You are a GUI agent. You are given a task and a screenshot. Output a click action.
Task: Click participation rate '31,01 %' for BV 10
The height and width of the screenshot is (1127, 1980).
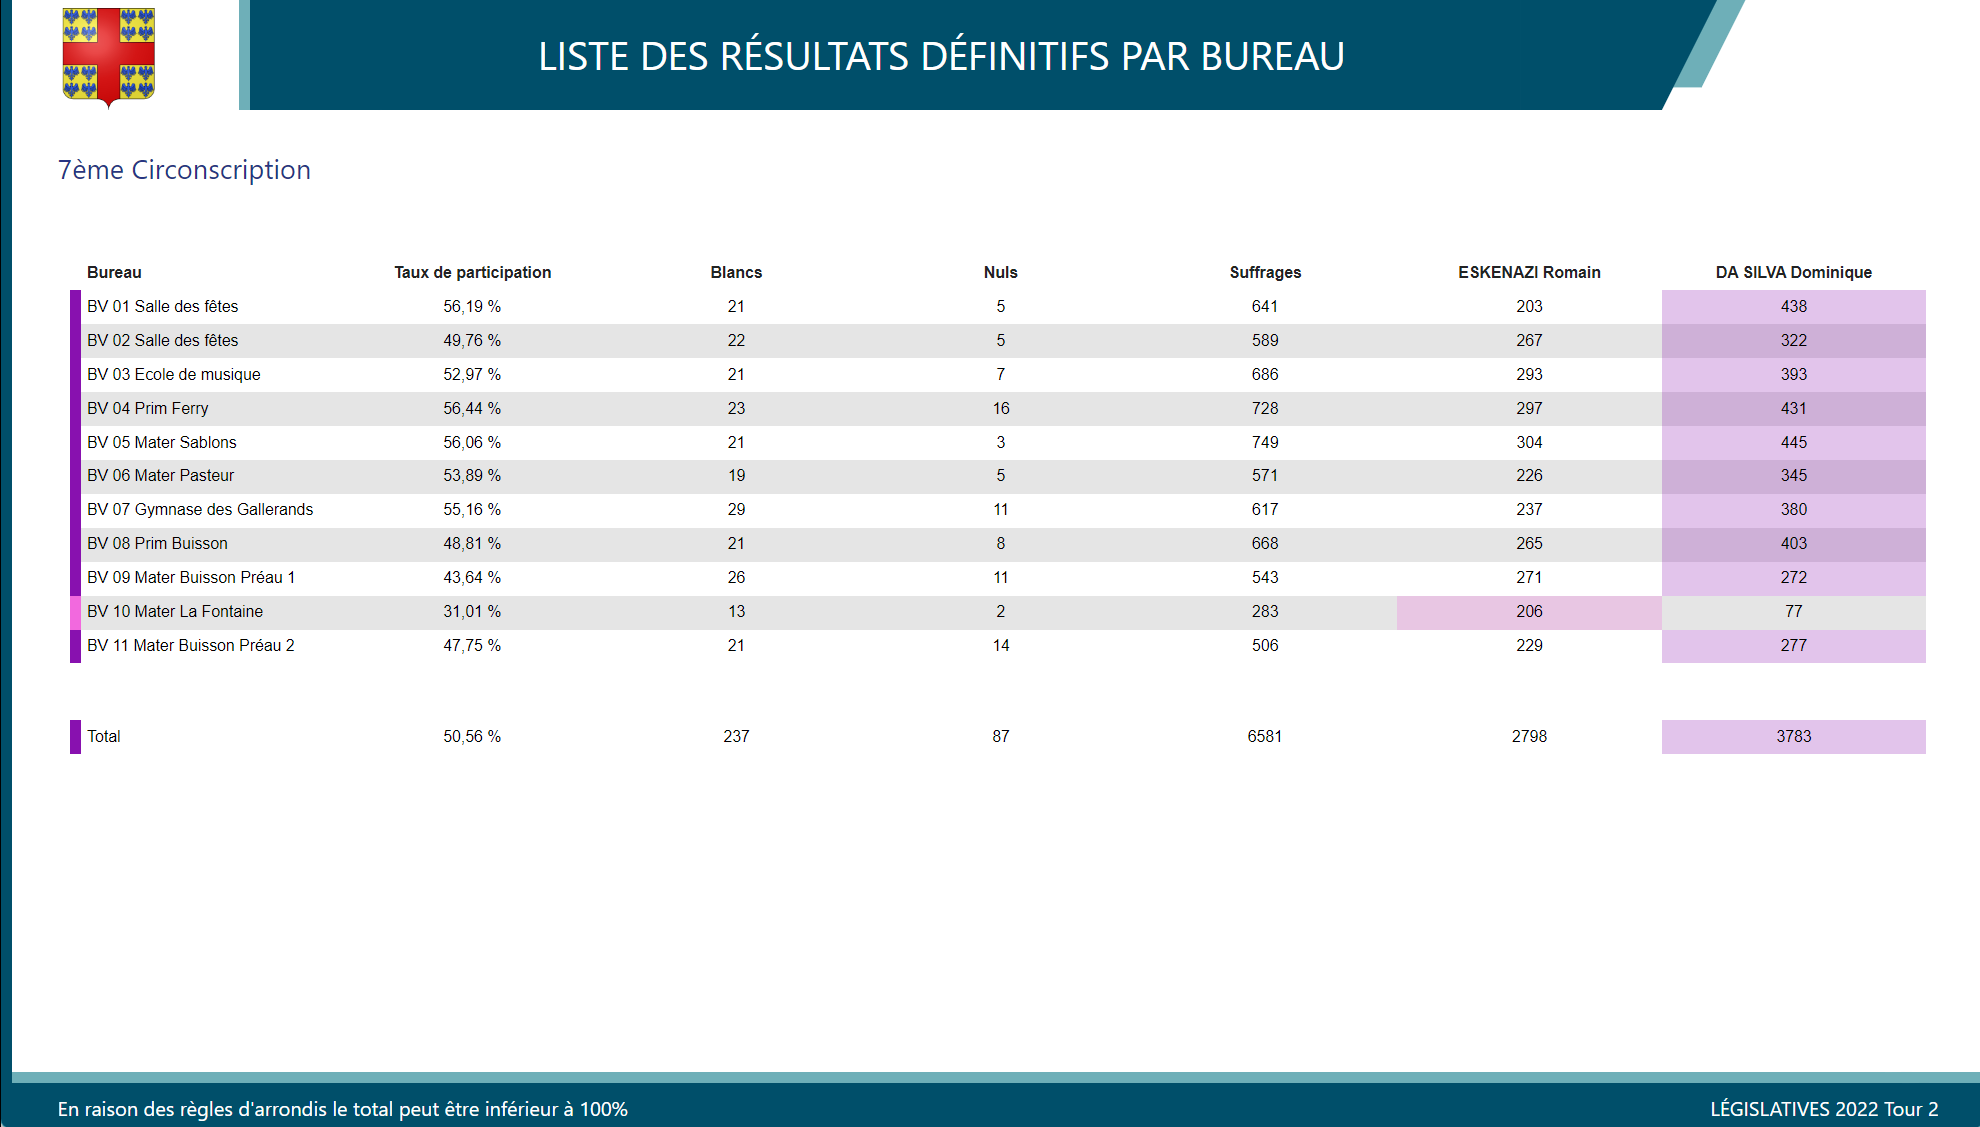tap(472, 612)
